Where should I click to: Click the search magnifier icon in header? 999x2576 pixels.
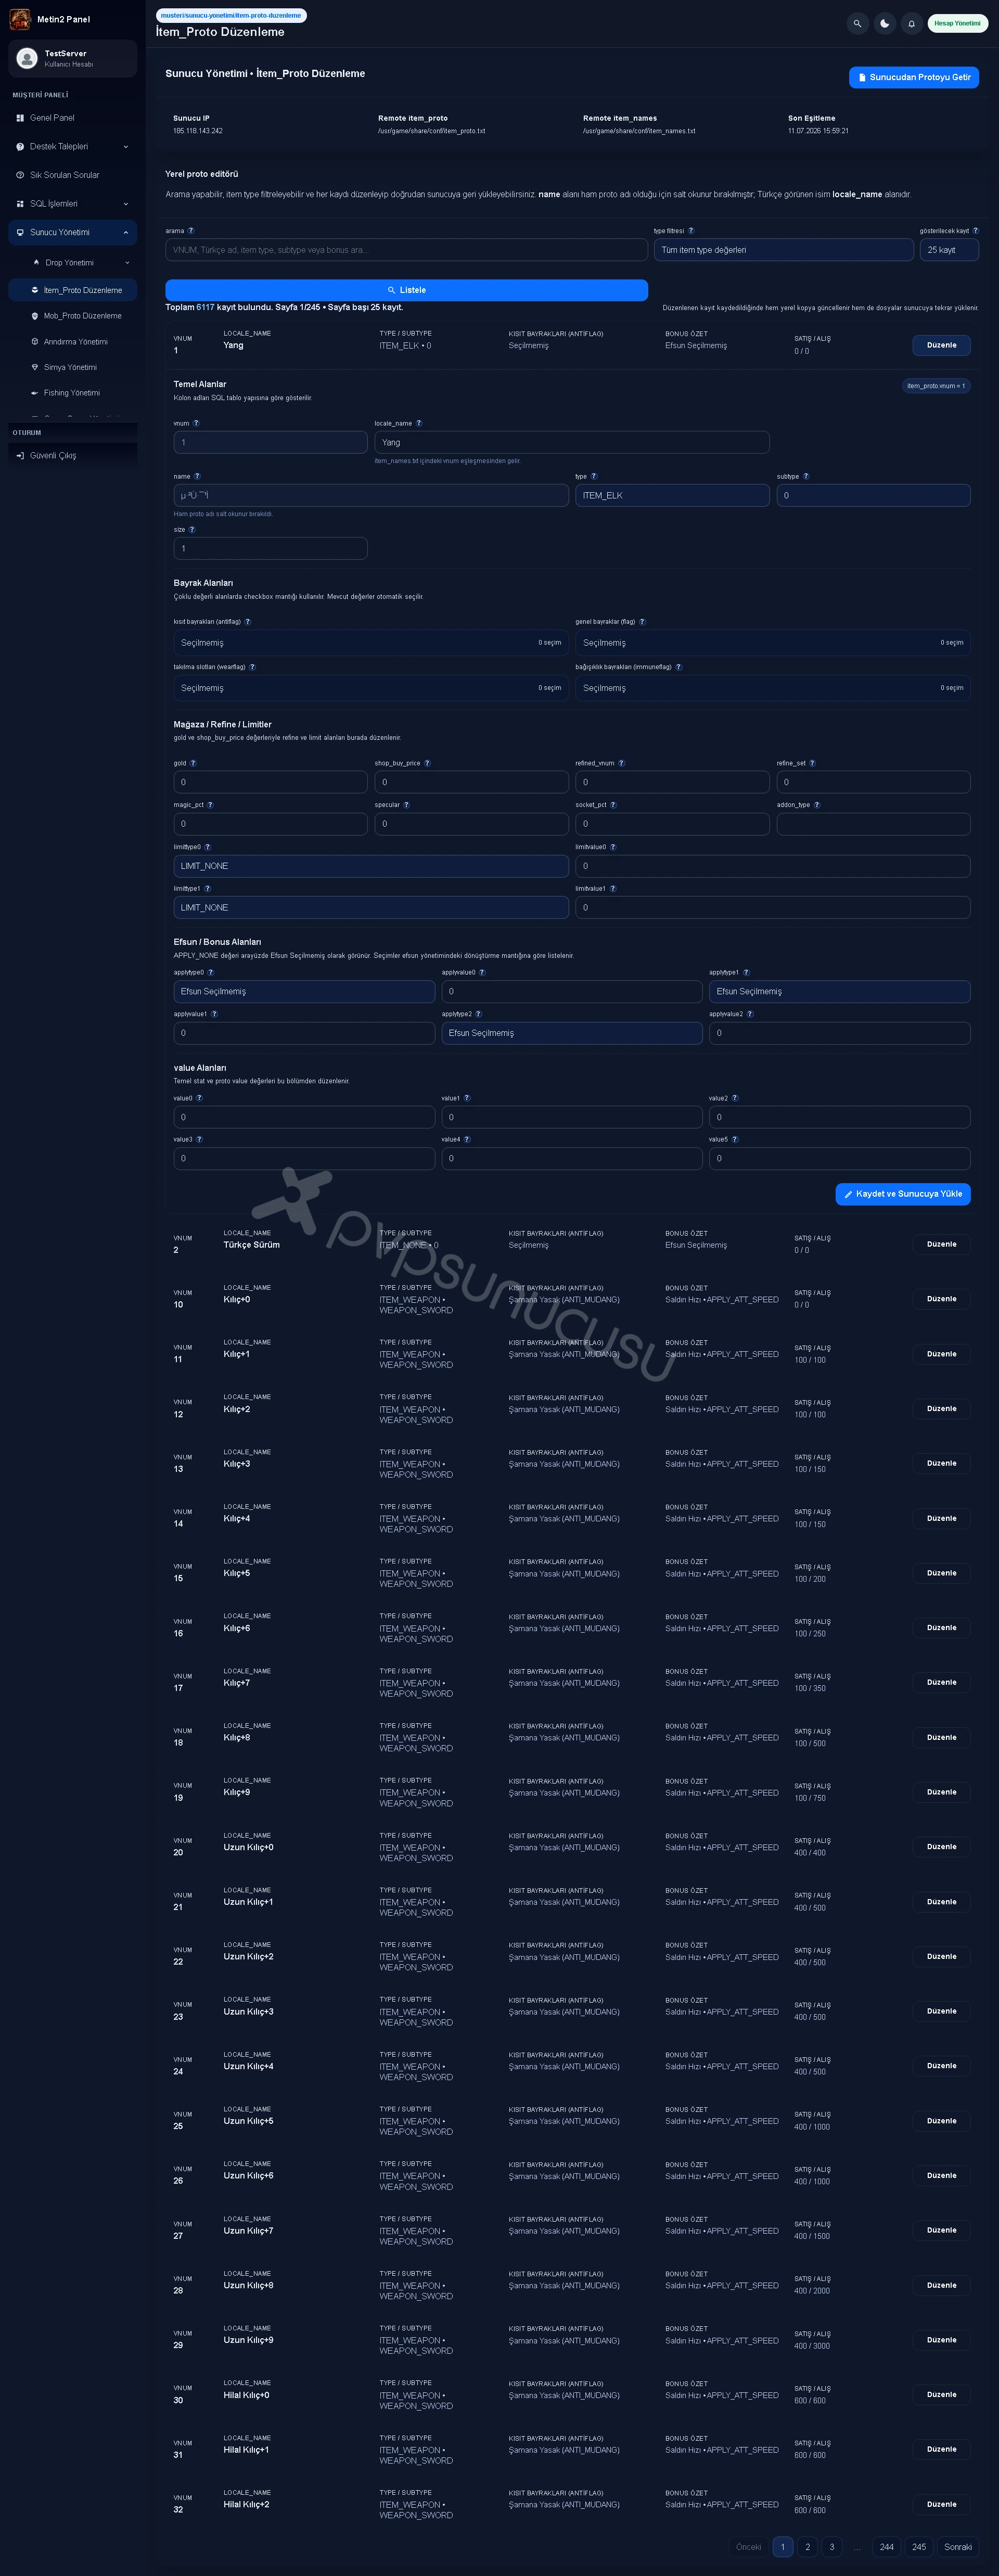pos(857,23)
